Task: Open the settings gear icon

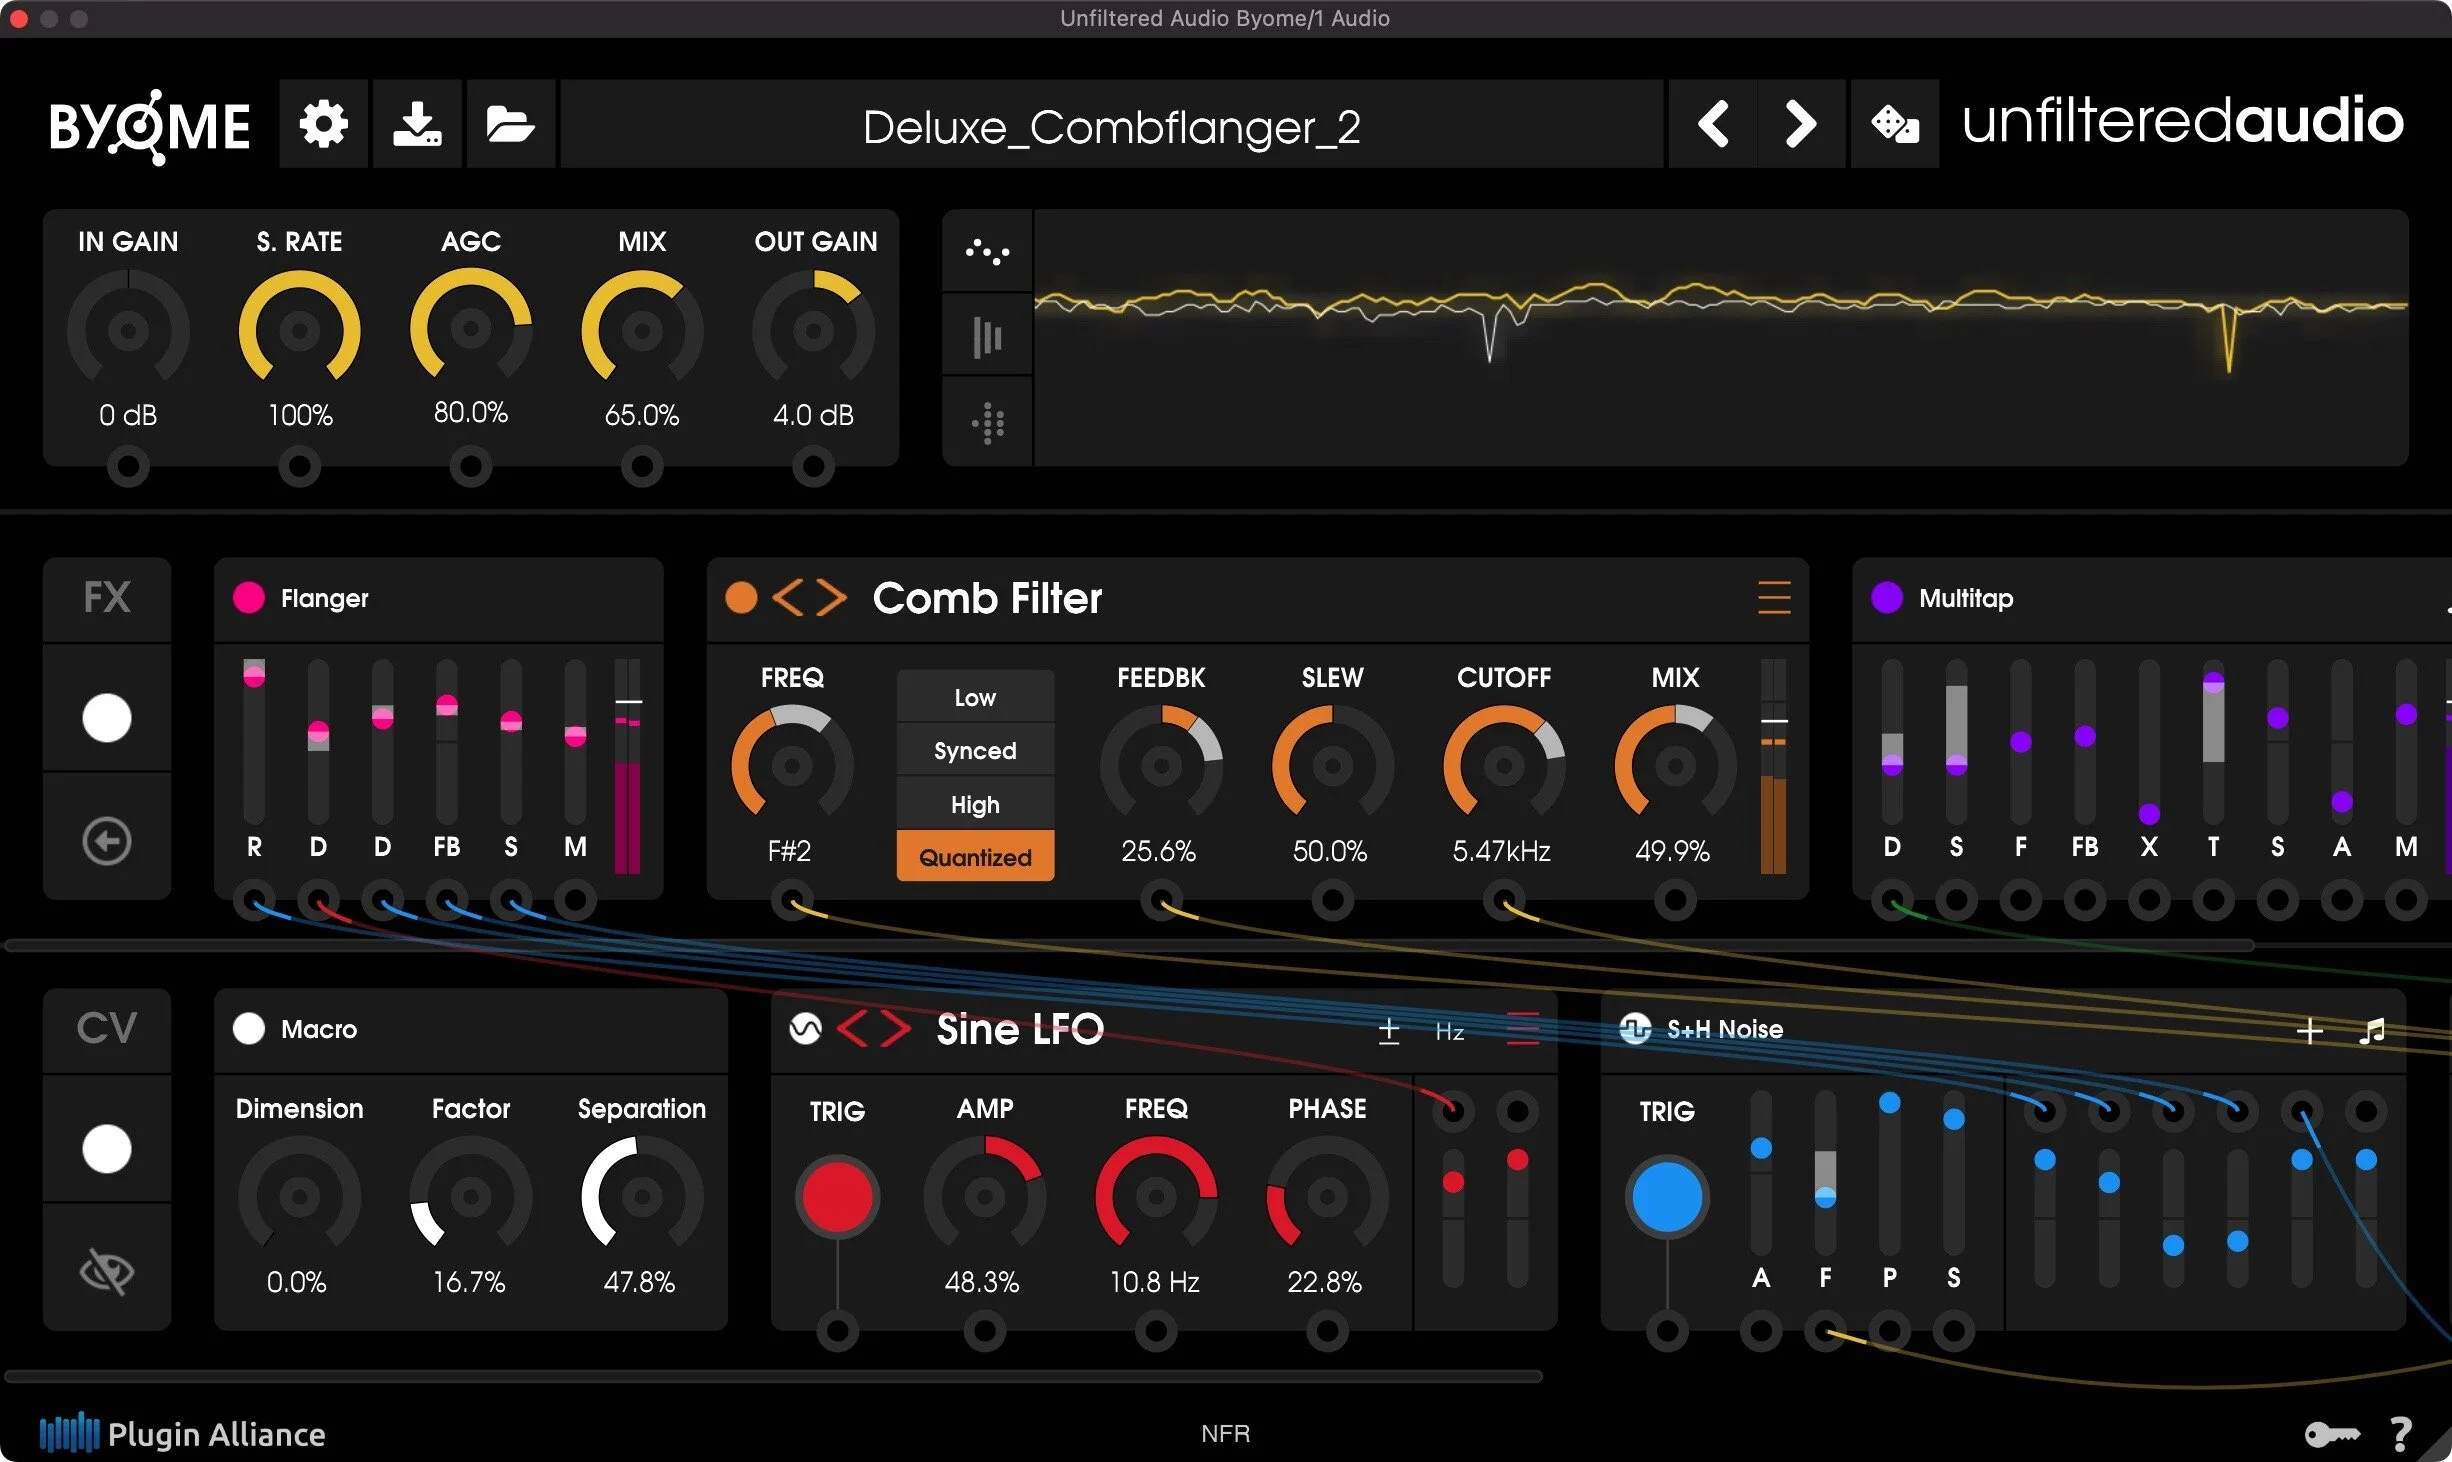Action: 323,124
